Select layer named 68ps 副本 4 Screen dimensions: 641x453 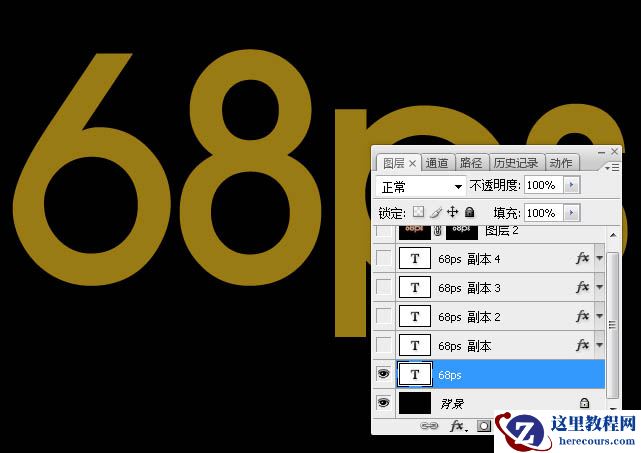pyautogui.click(x=469, y=259)
